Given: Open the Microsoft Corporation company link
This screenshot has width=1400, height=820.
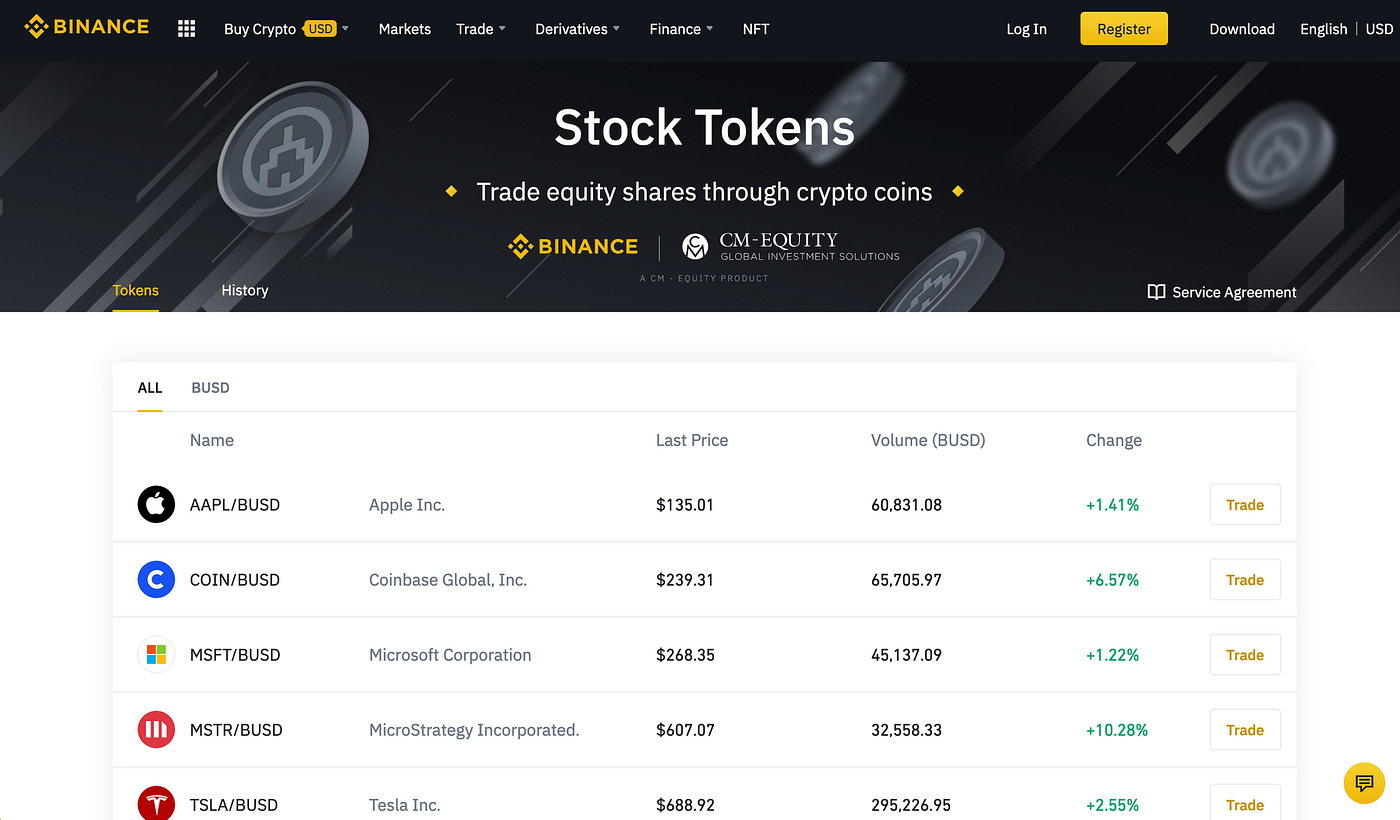Looking at the screenshot, I should coord(449,654).
